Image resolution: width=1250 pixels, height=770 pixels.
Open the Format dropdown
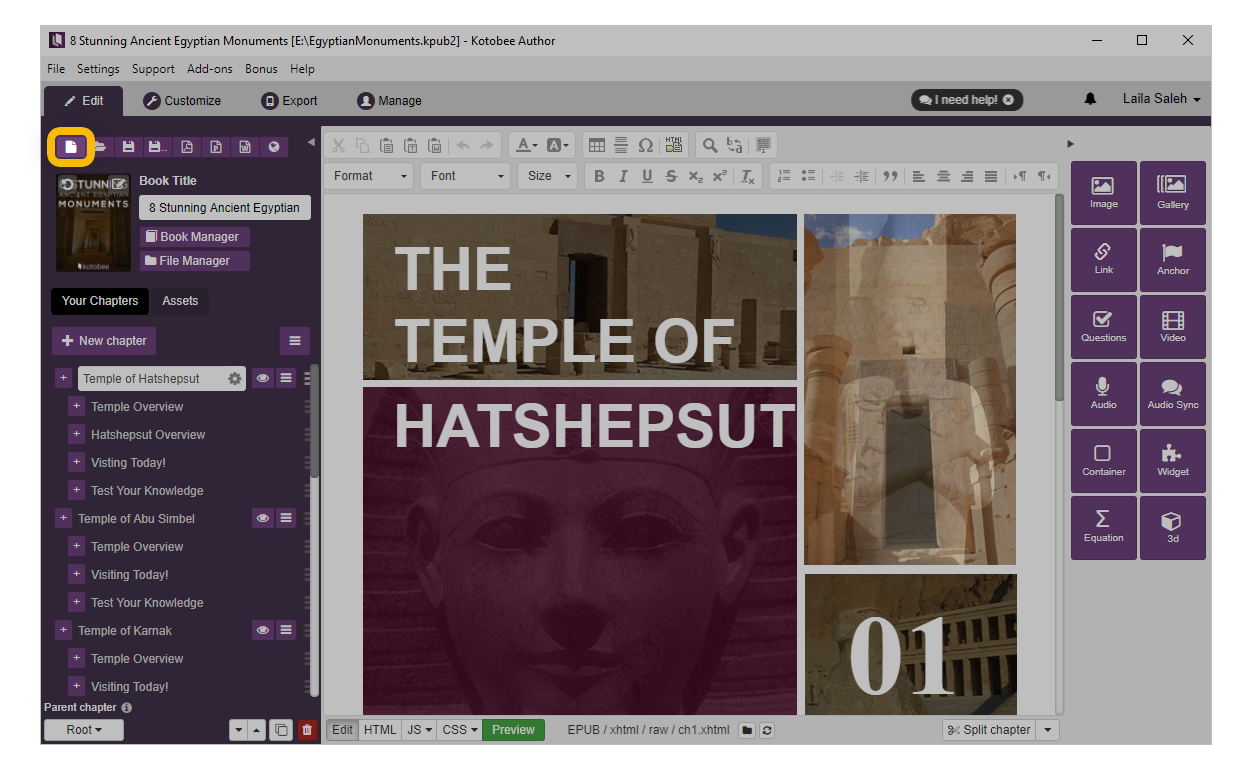372,176
